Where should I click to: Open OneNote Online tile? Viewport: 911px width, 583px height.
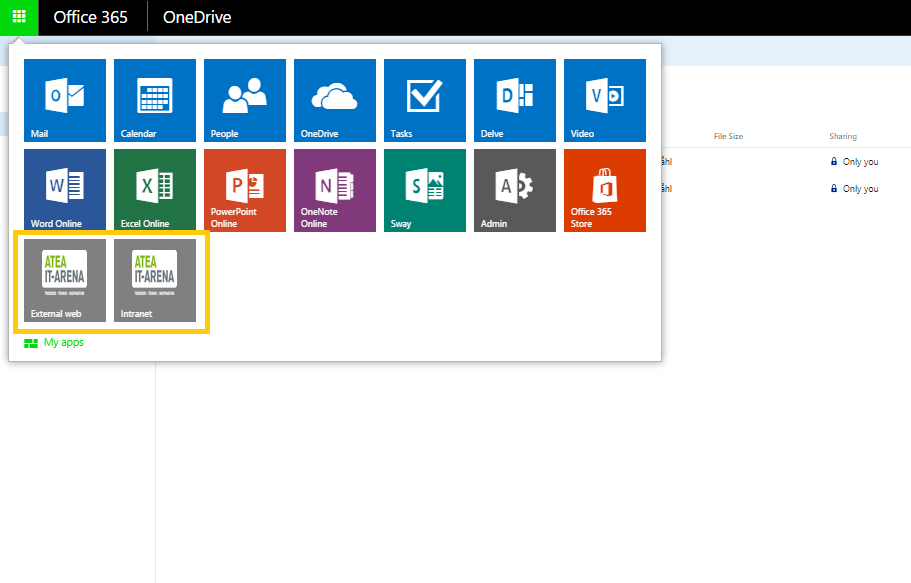[335, 190]
